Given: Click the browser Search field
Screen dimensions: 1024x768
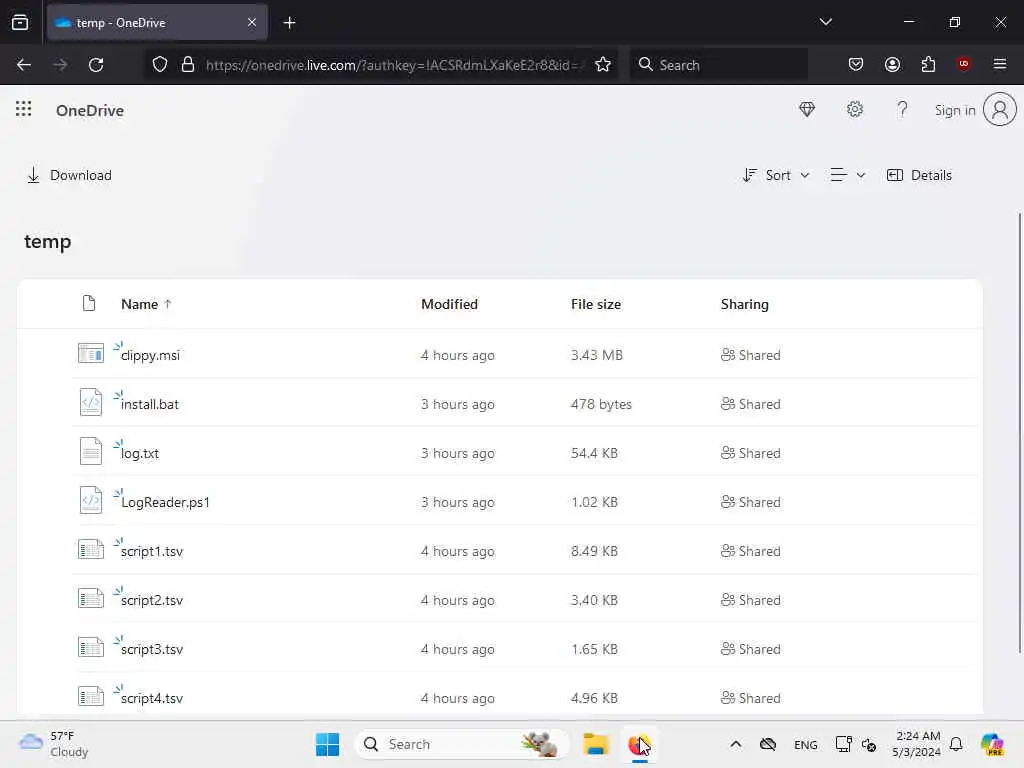Looking at the screenshot, I should click(718, 65).
